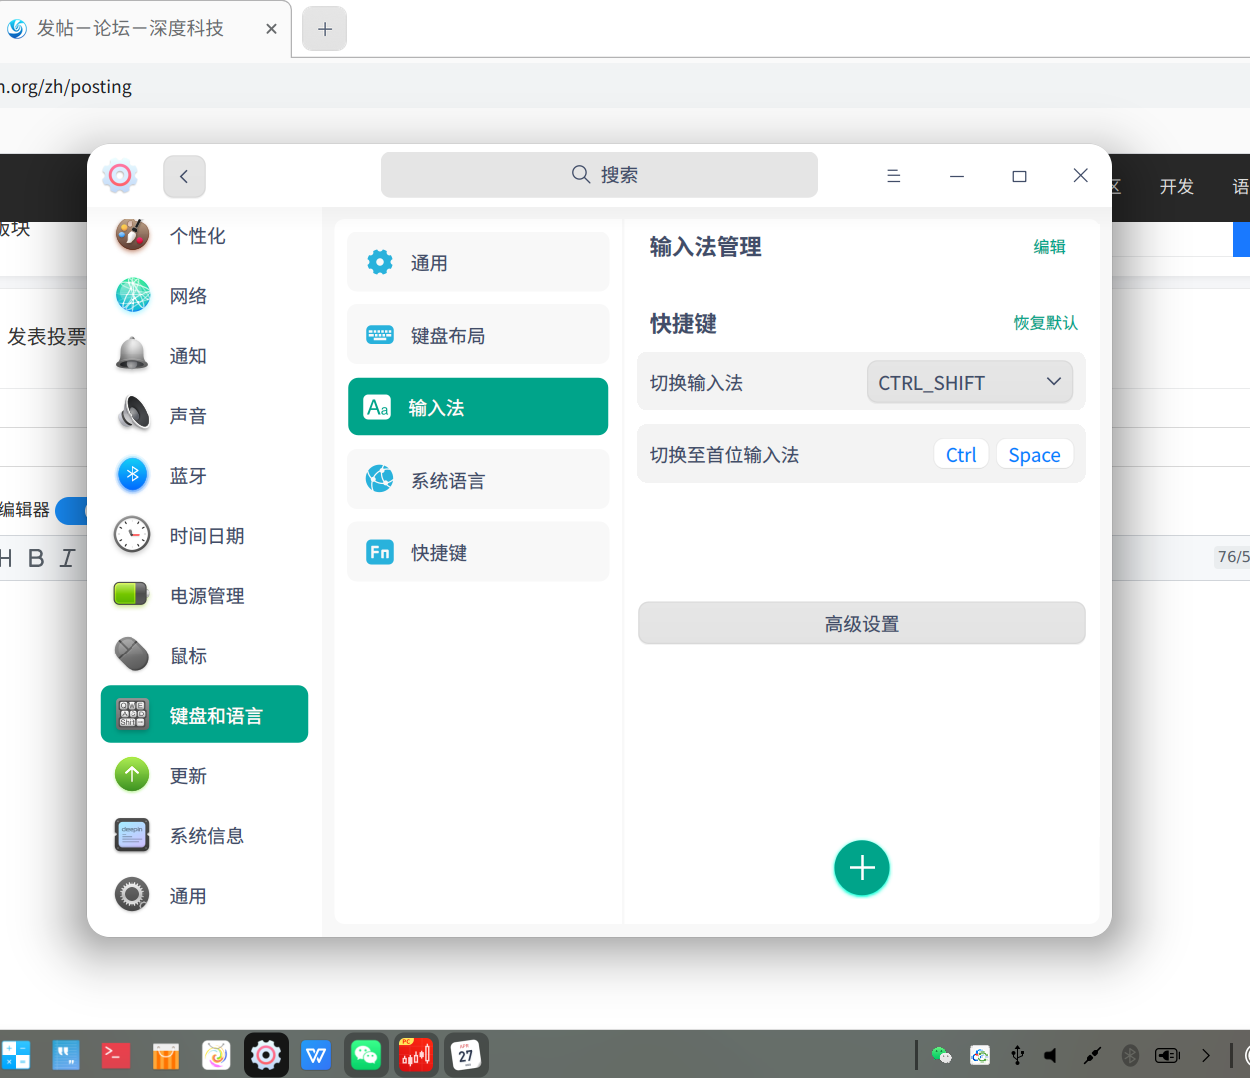Open the calendar app in the taskbar
The width and height of the screenshot is (1250, 1078).
point(466,1055)
